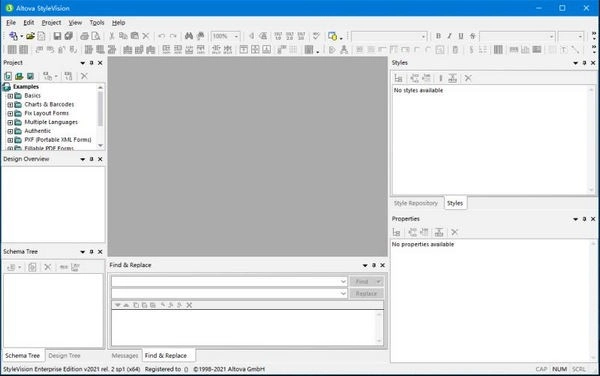600x376 pixels.
Task: Click the Print icon in toolbar
Action: [84, 36]
